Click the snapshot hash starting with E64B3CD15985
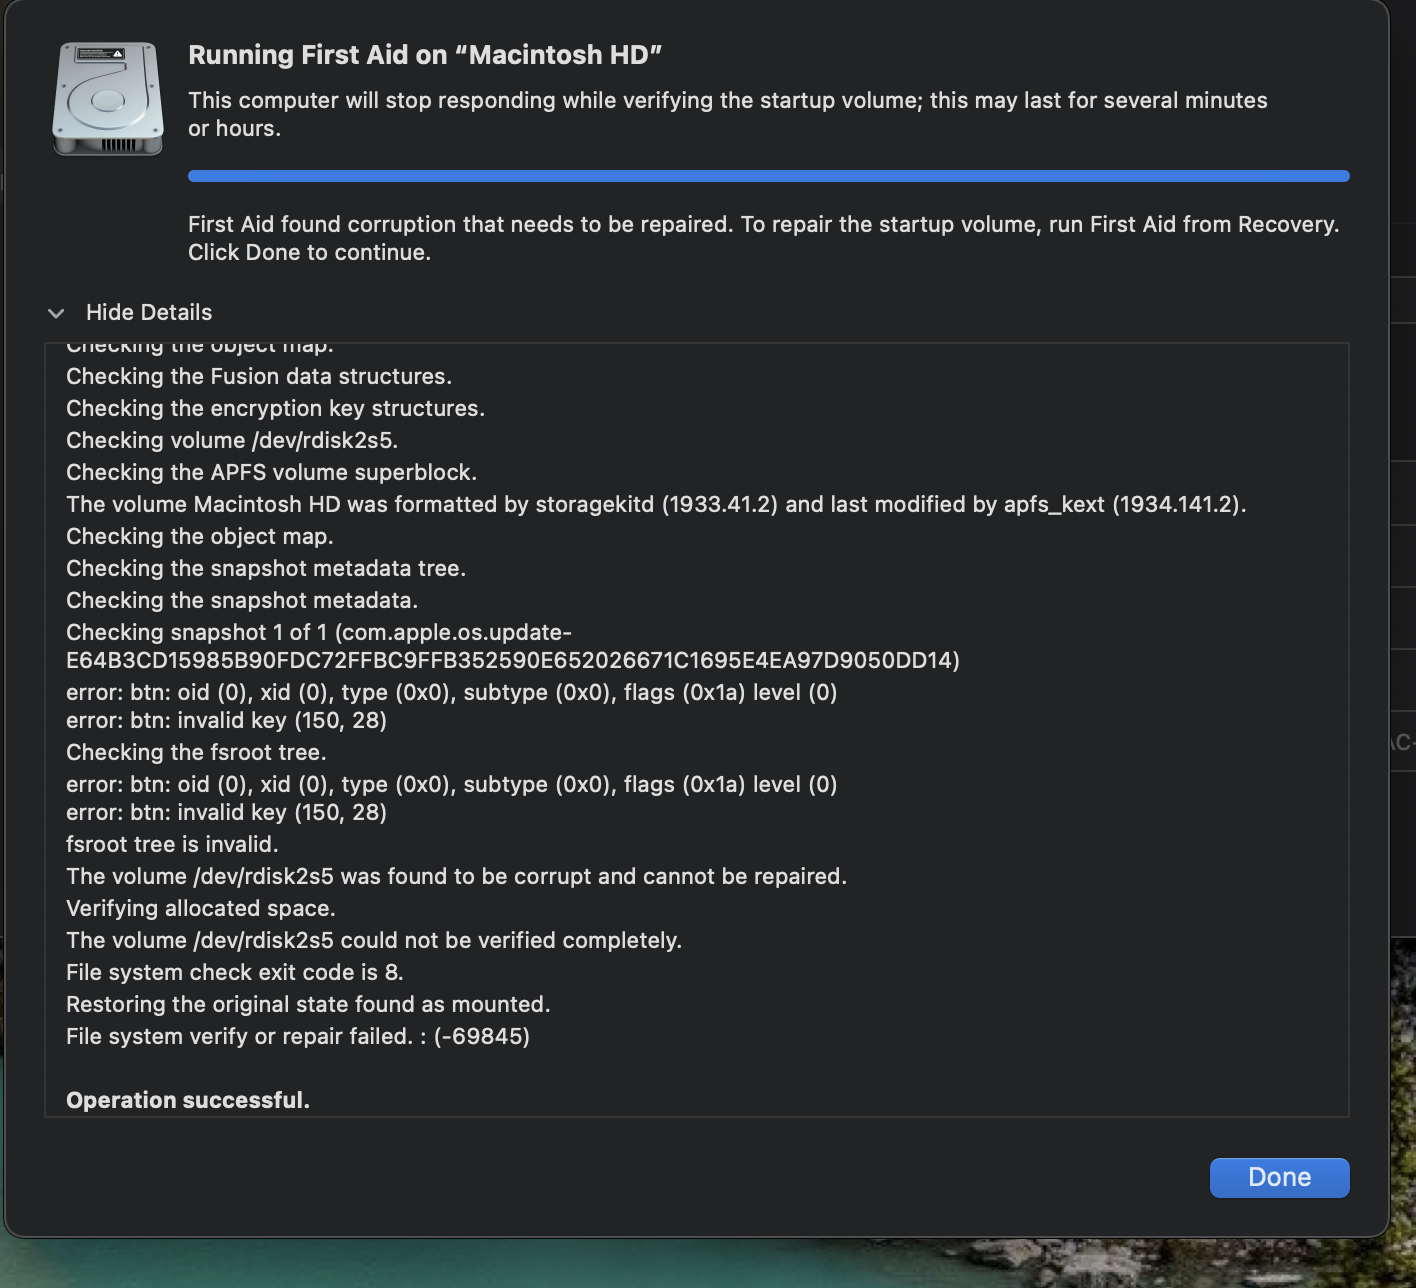This screenshot has height=1288, width=1416. [x=513, y=660]
